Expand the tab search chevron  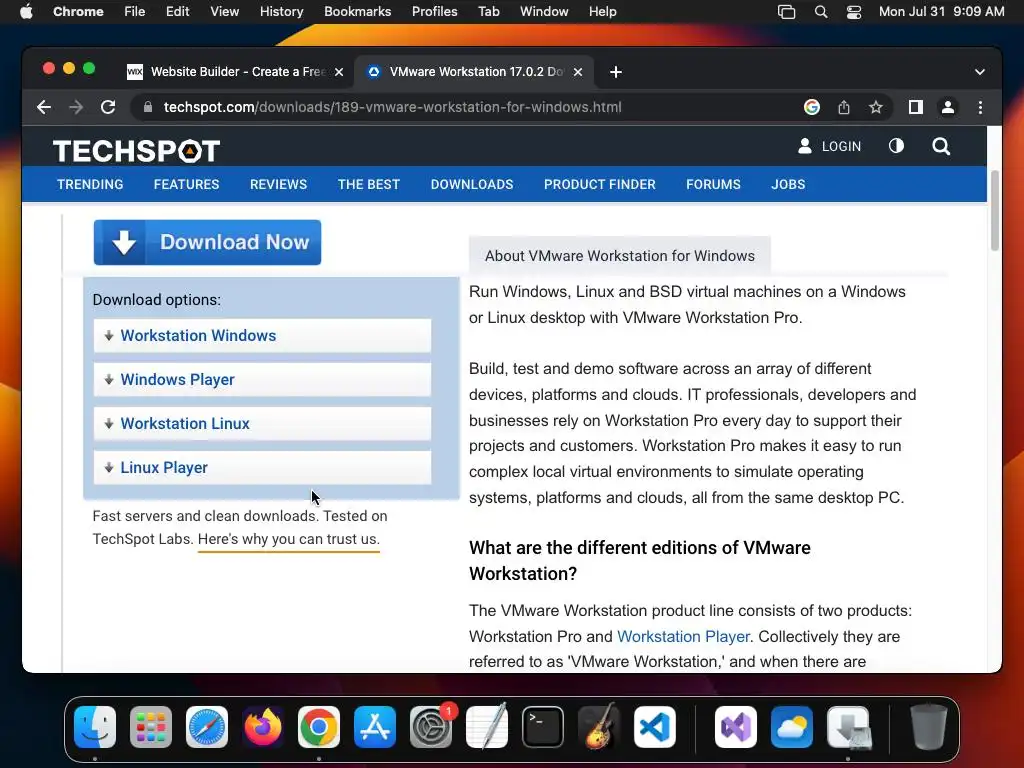[x=980, y=72]
